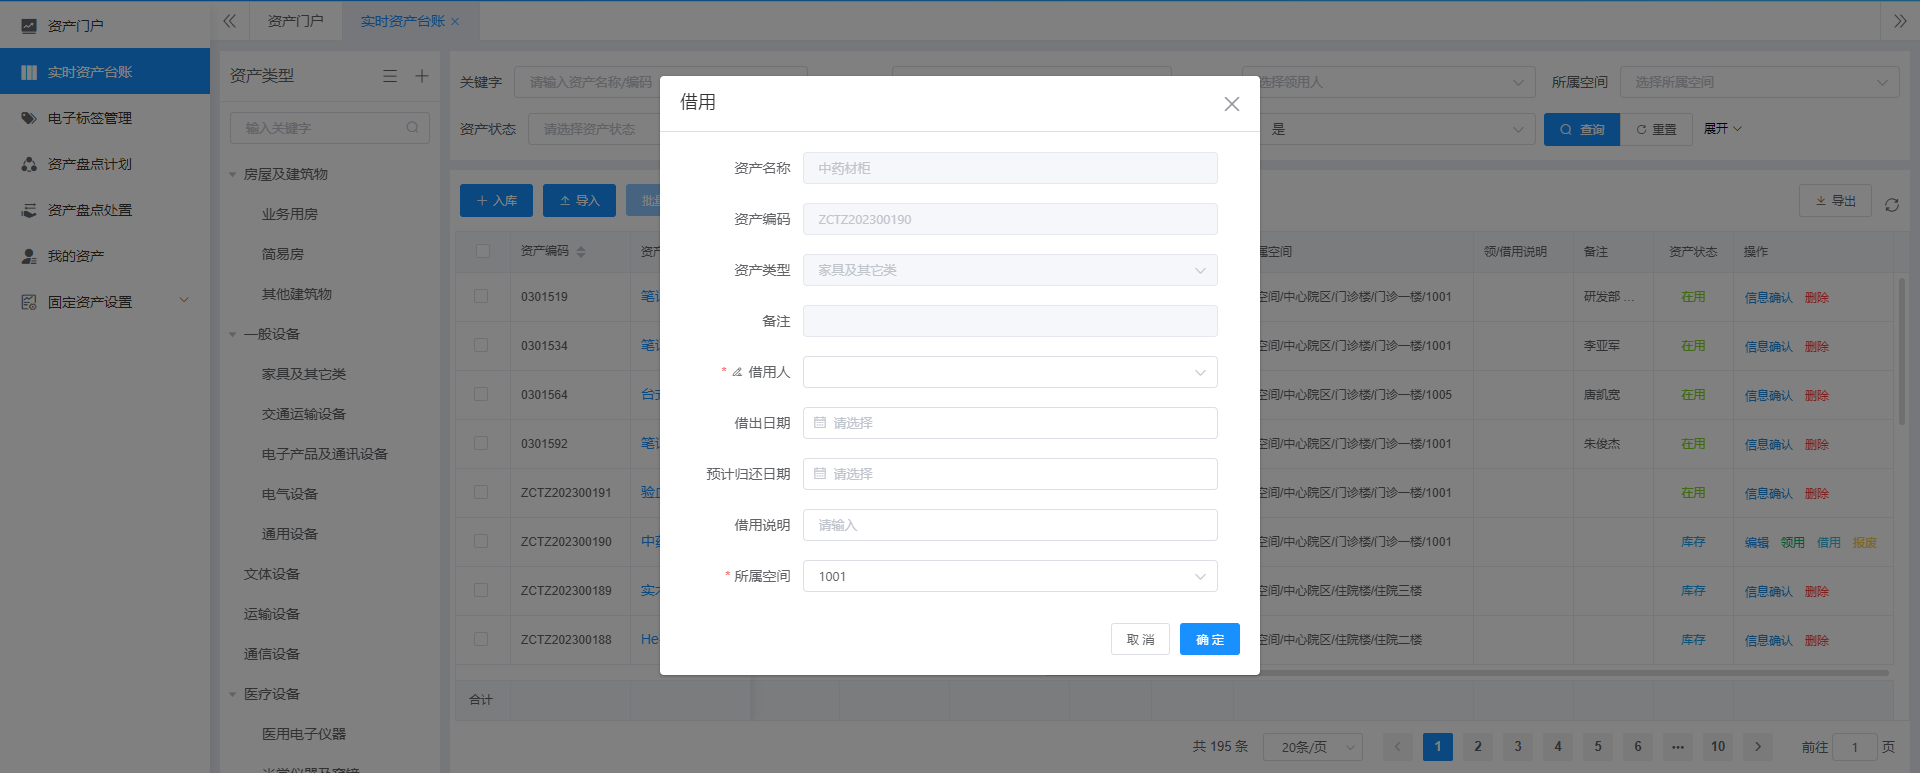Check the checkbox for row ZCTZ202300191

[x=481, y=492]
